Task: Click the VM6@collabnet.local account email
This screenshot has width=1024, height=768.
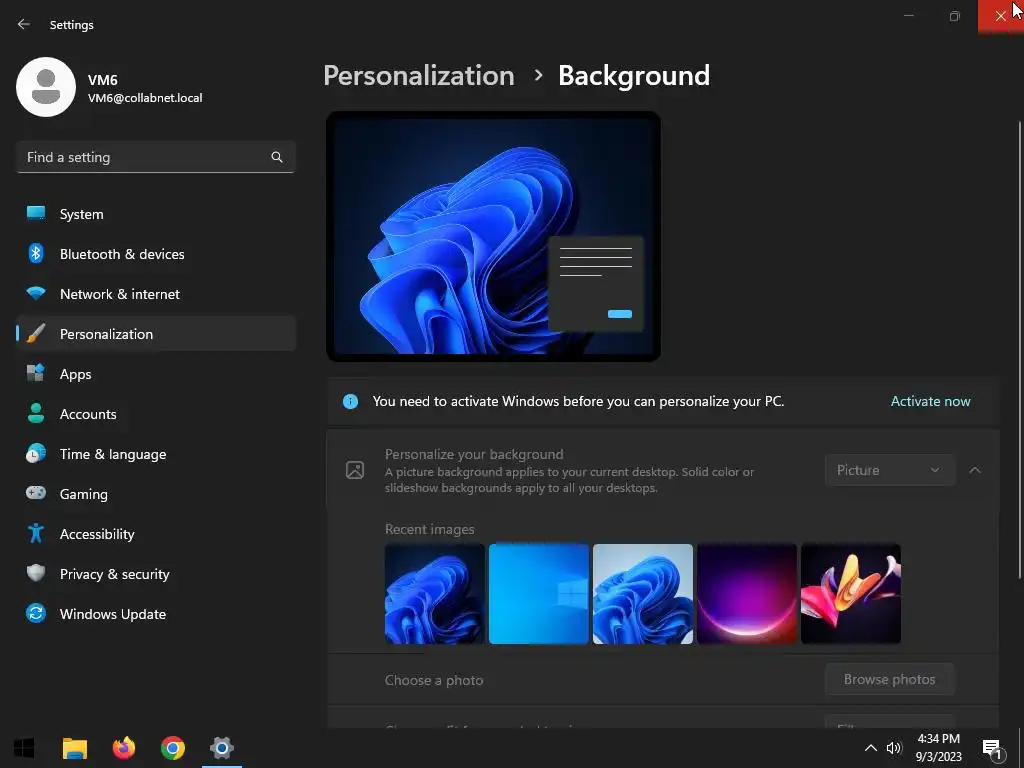Action: click(x=145, y=98)
